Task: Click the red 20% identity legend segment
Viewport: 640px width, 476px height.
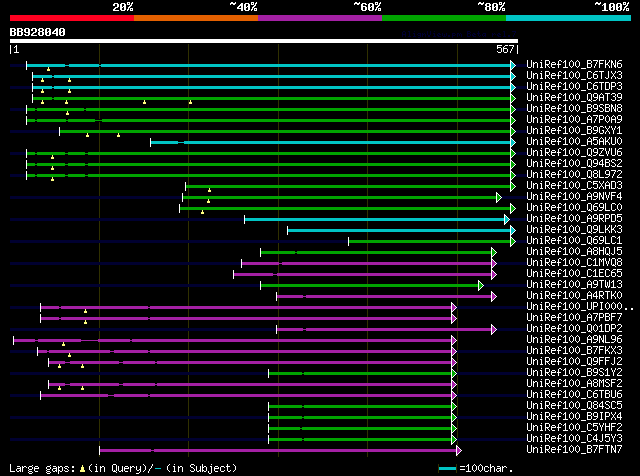Action: pyautogui.click(x=72, y=18)
